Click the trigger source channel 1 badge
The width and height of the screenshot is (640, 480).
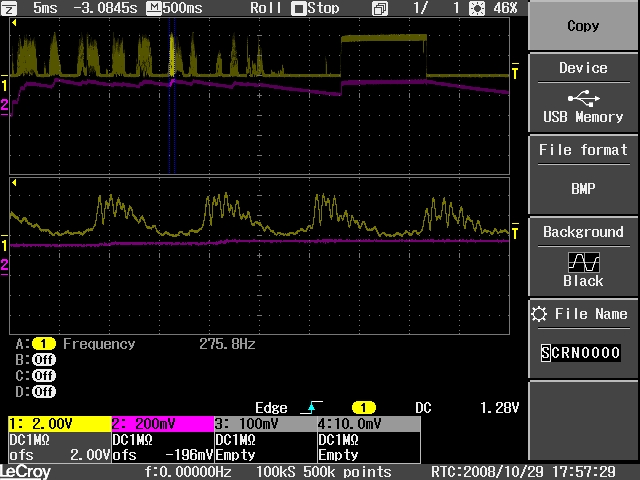point(363,407)
